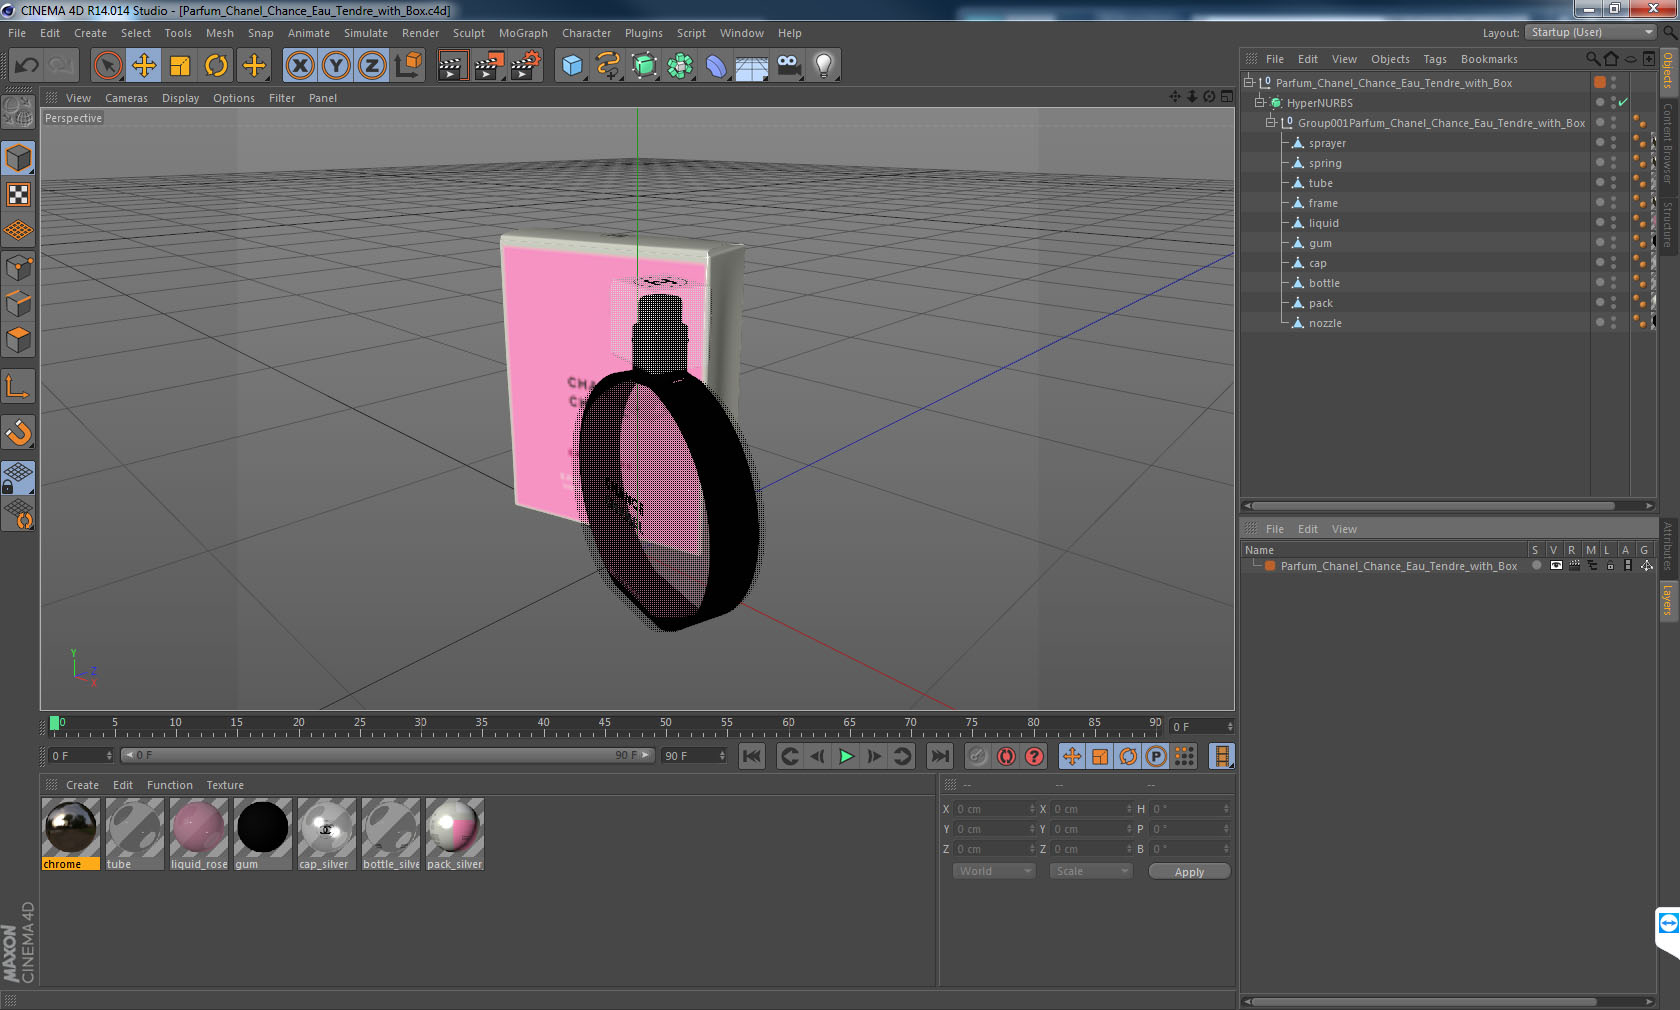
Task: Collapse the HyperNURBS tree node
Action: coord(1260,103)
